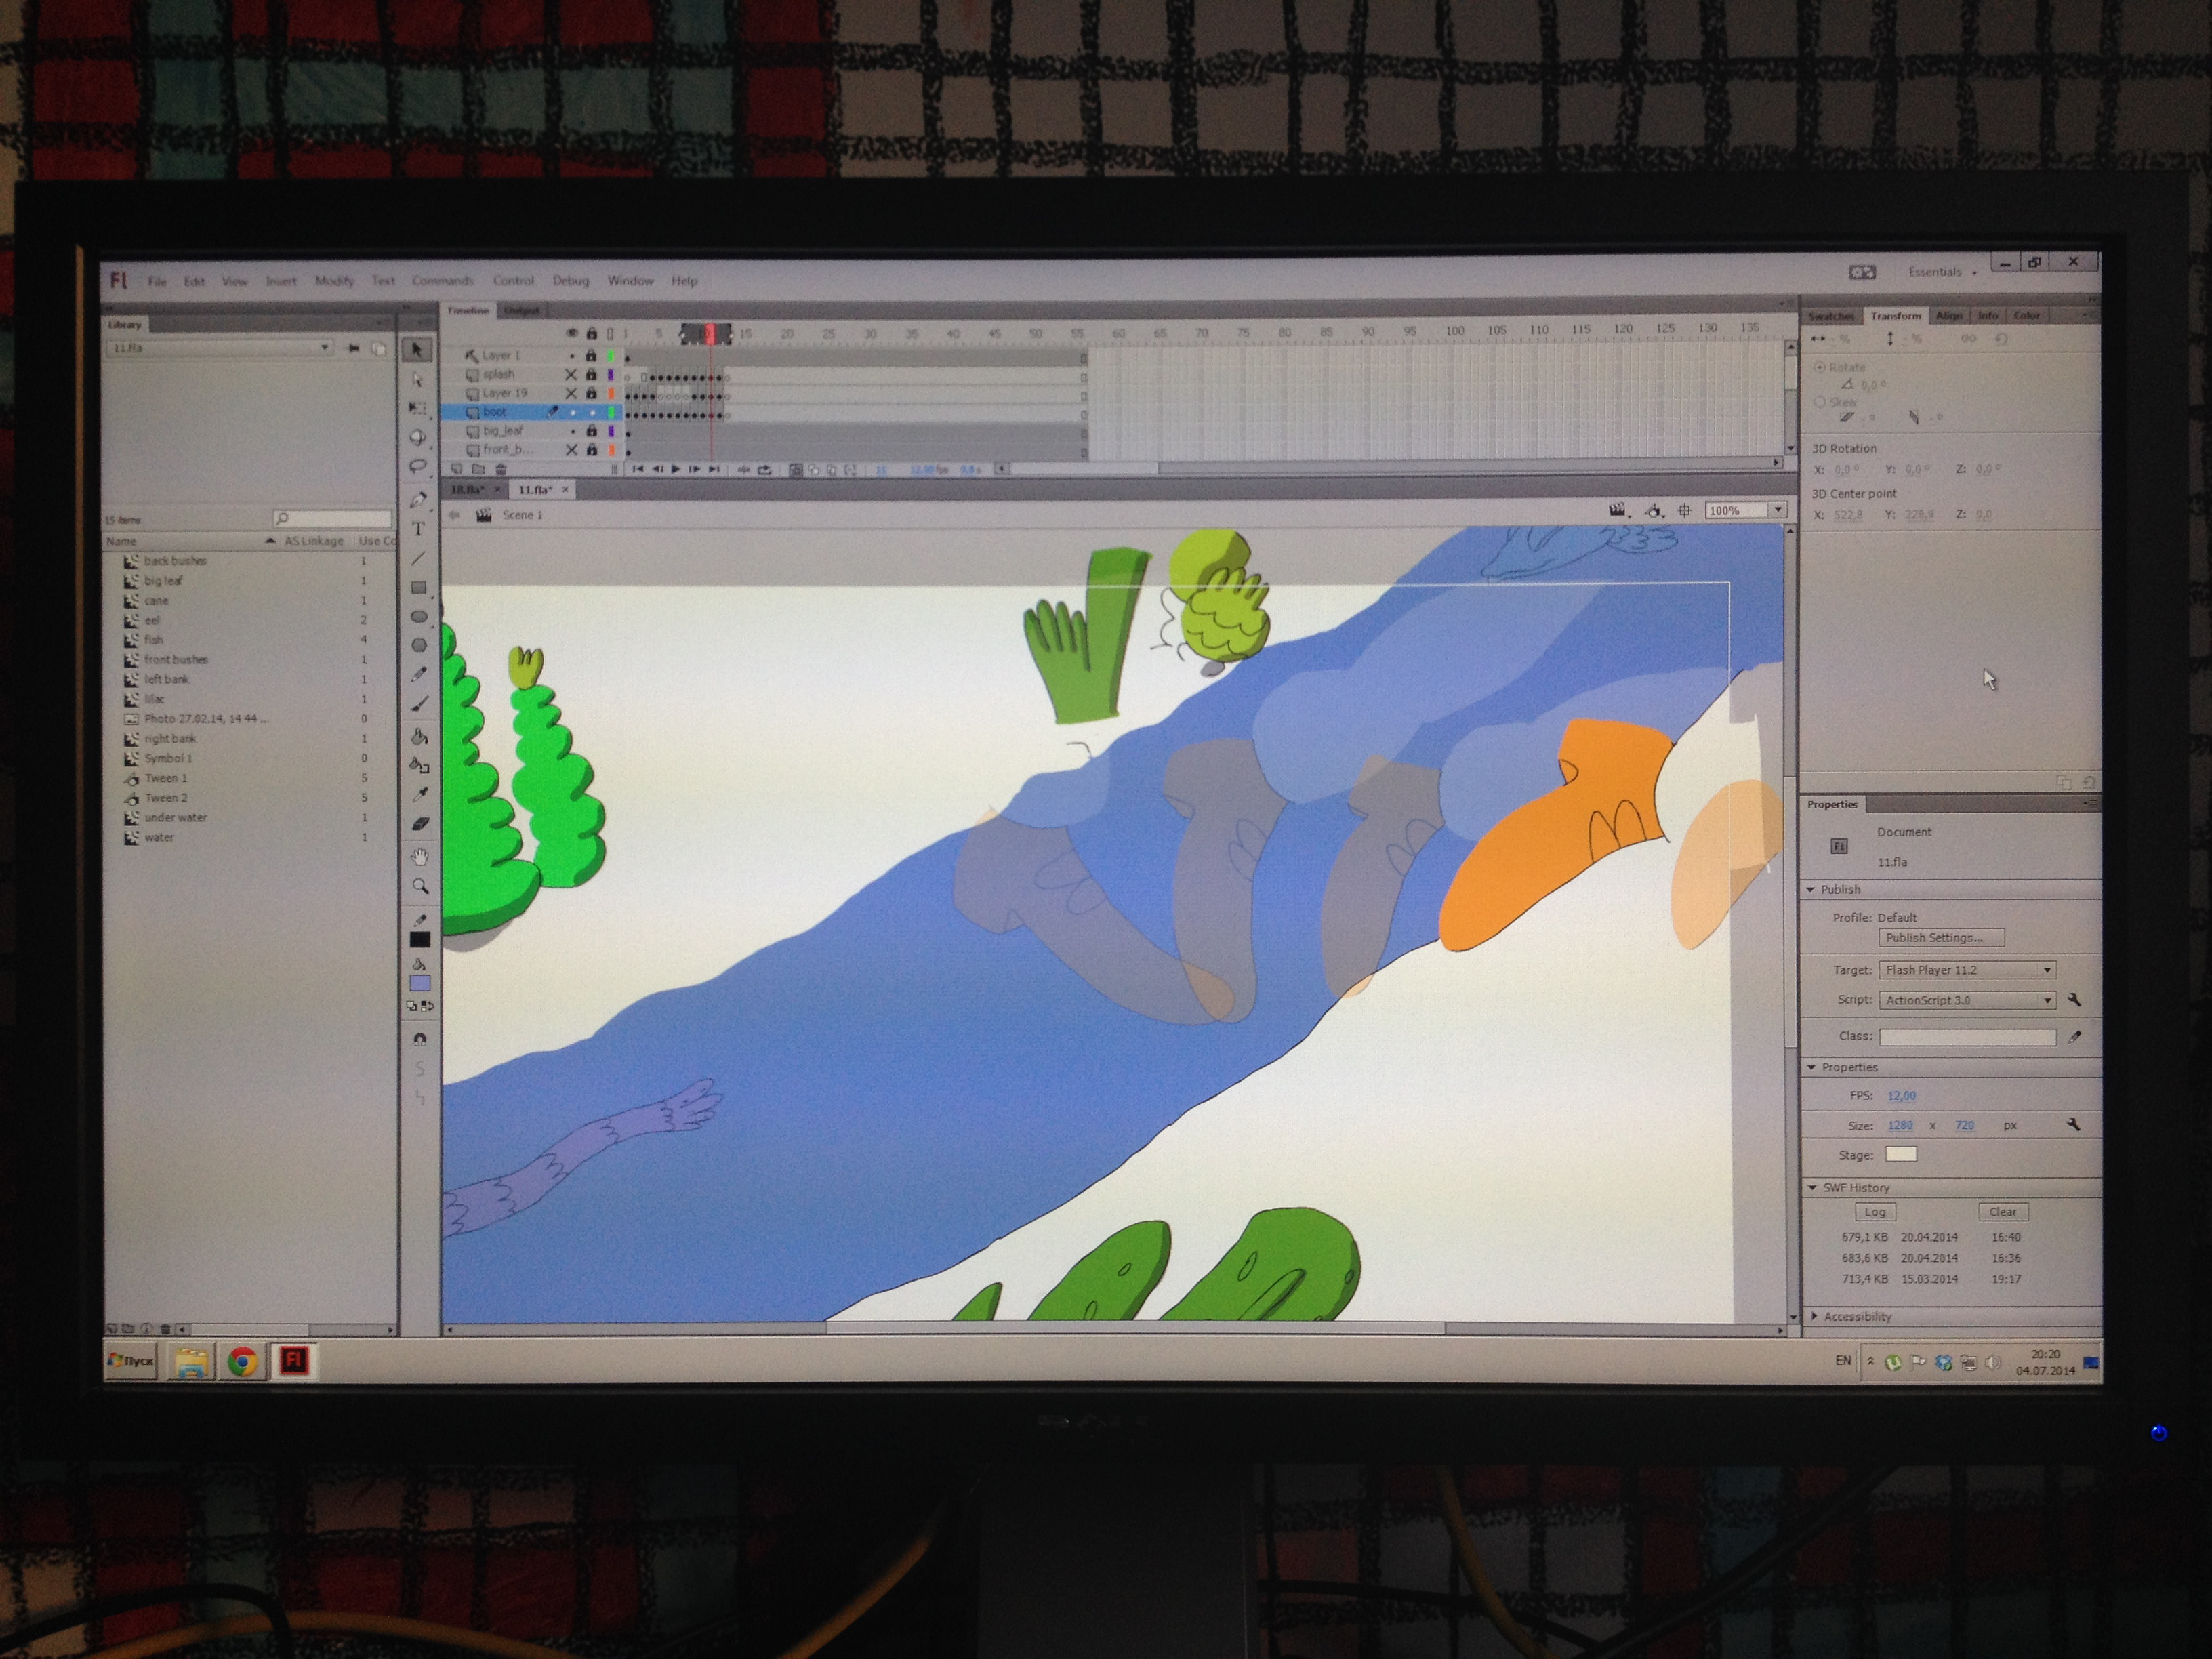2212x1659 pixels.
Task: Open the Window menu
Action: click(630, 281)
